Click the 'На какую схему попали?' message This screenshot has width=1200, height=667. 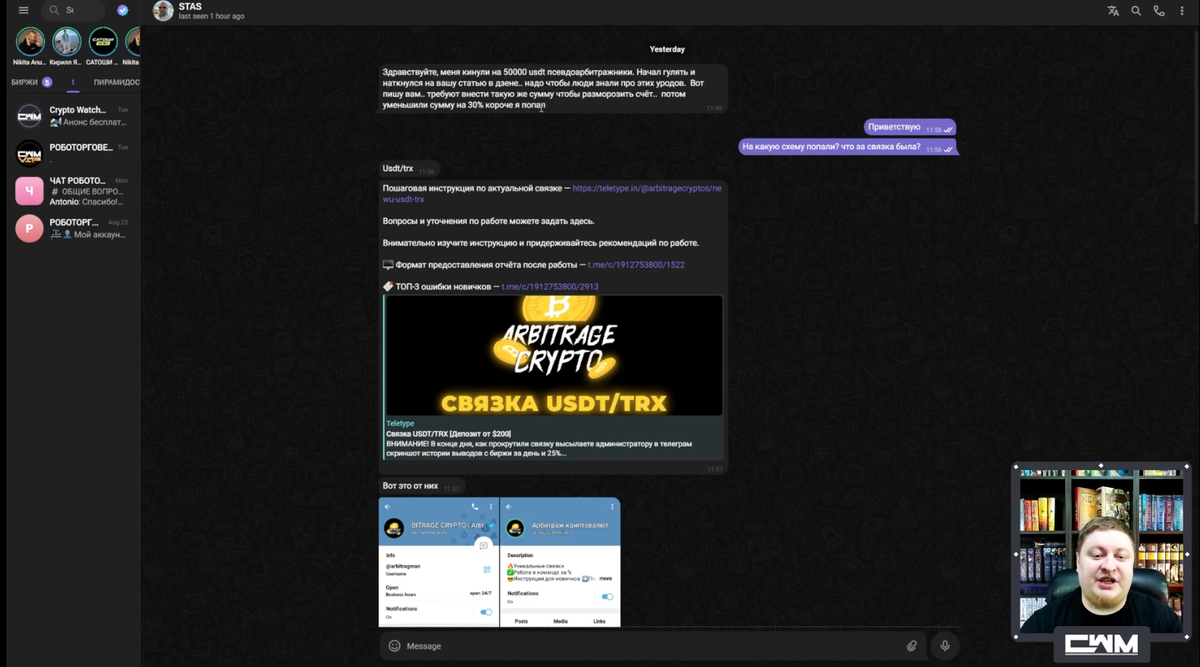coord(848,147)
